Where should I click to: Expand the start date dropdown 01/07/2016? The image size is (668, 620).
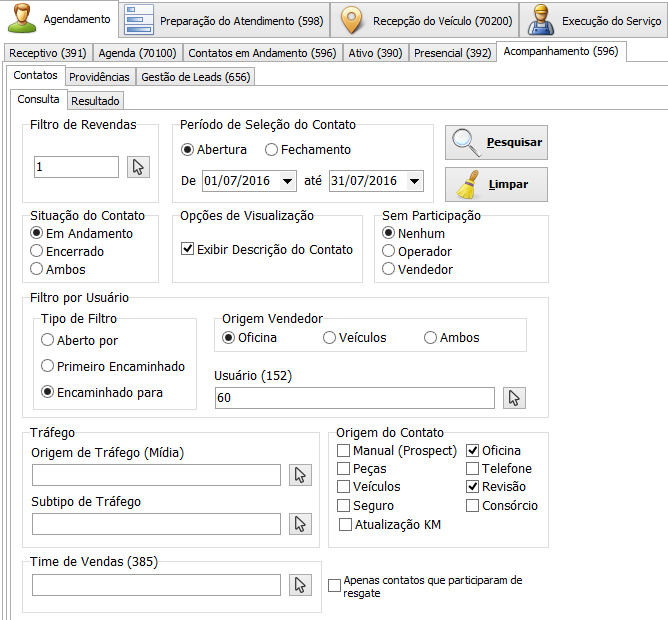coord(288,181)
